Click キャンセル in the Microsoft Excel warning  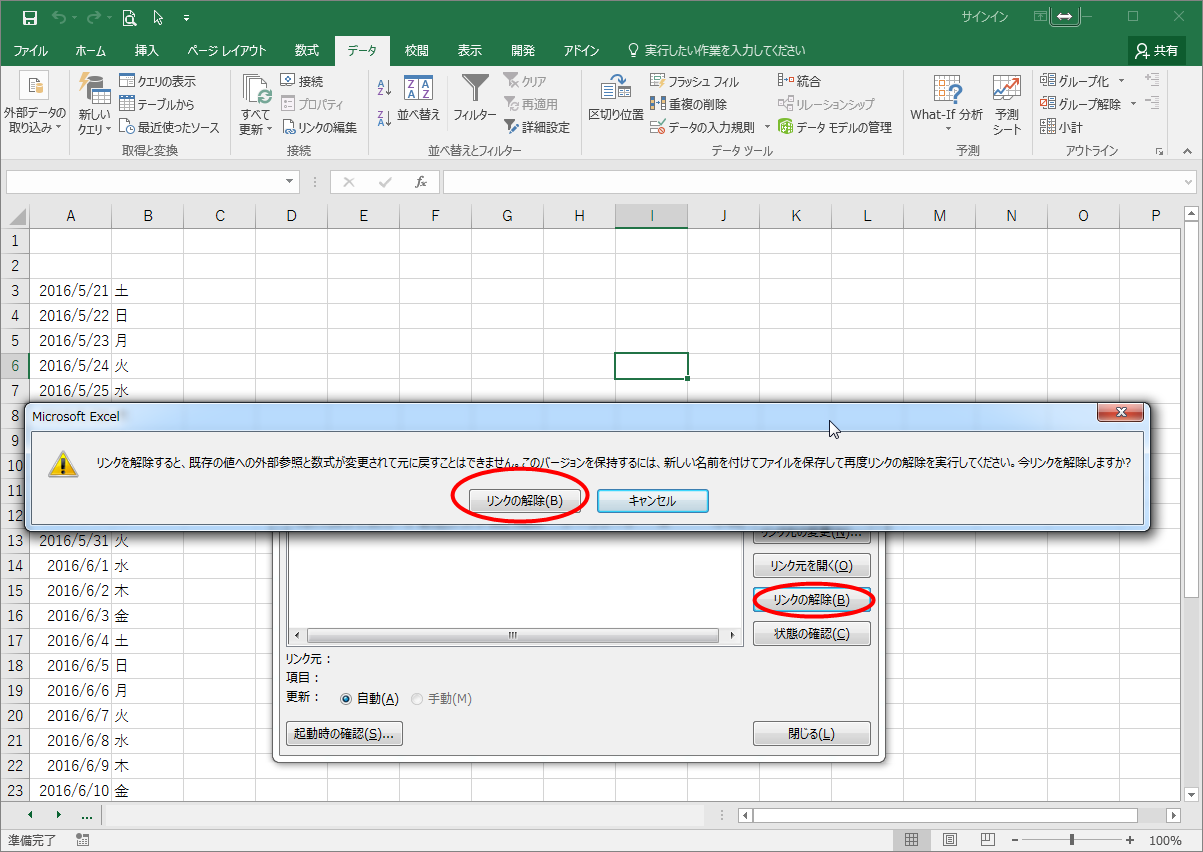click(x=653, y=501)
